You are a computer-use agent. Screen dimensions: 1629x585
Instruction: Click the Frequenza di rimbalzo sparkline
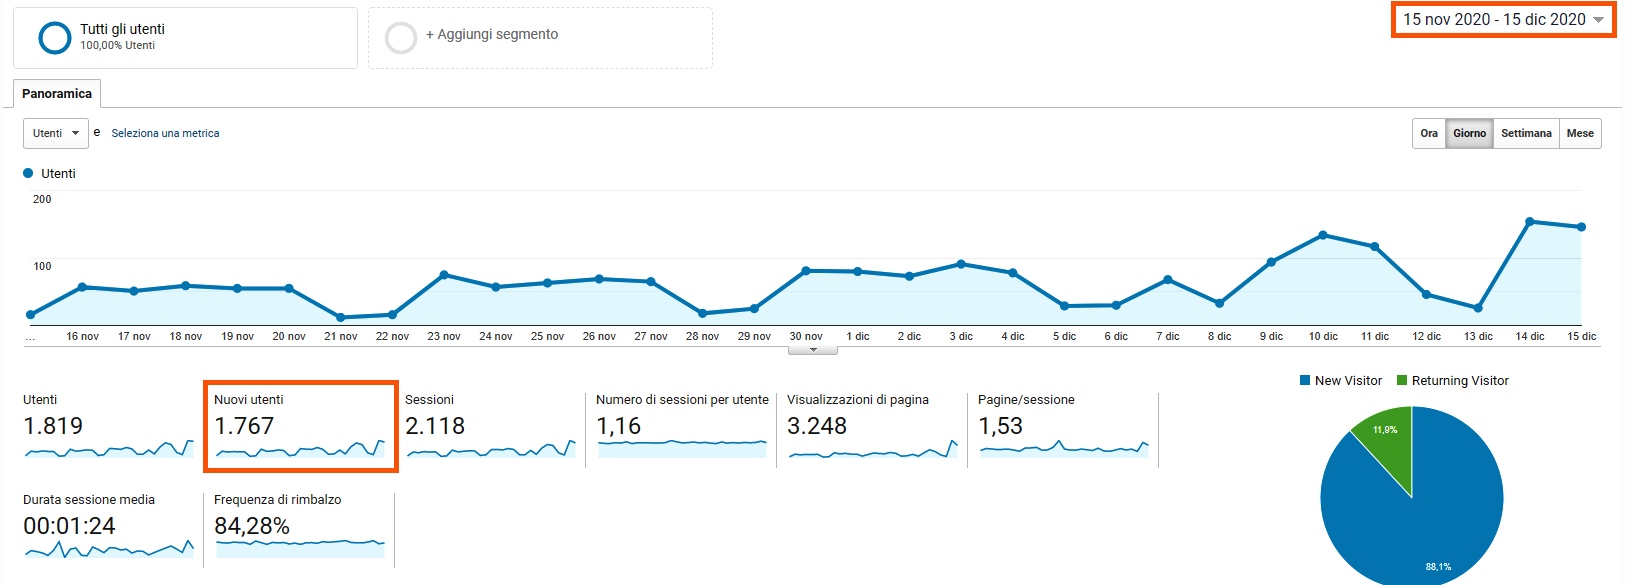tap(300, 546)
